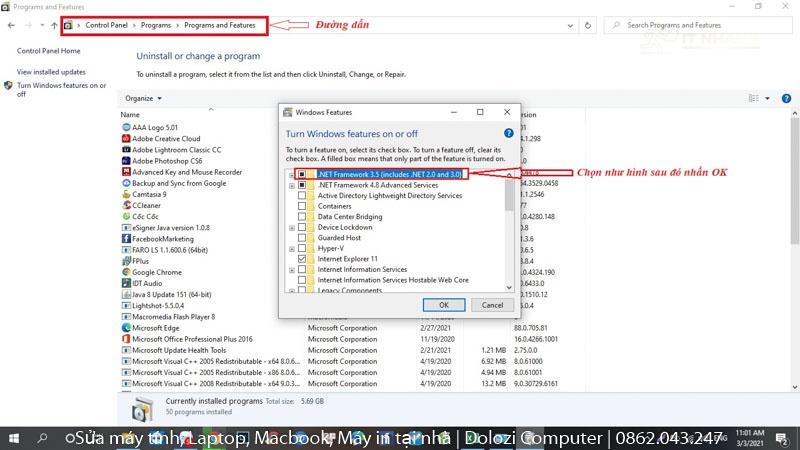The width and height of the screenshot is (800, 450).
Task: Open the address bar history dropdown
Action: (570, 26)
